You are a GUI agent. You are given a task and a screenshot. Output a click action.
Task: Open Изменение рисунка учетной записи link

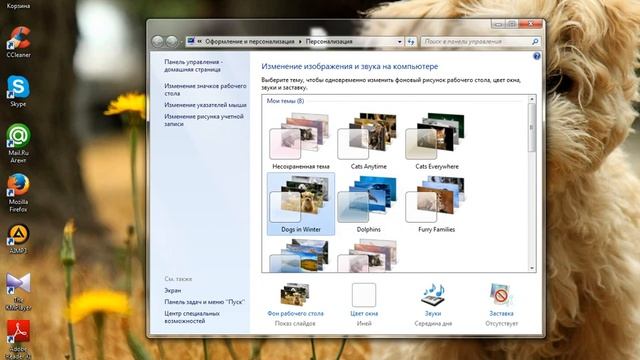204,120
